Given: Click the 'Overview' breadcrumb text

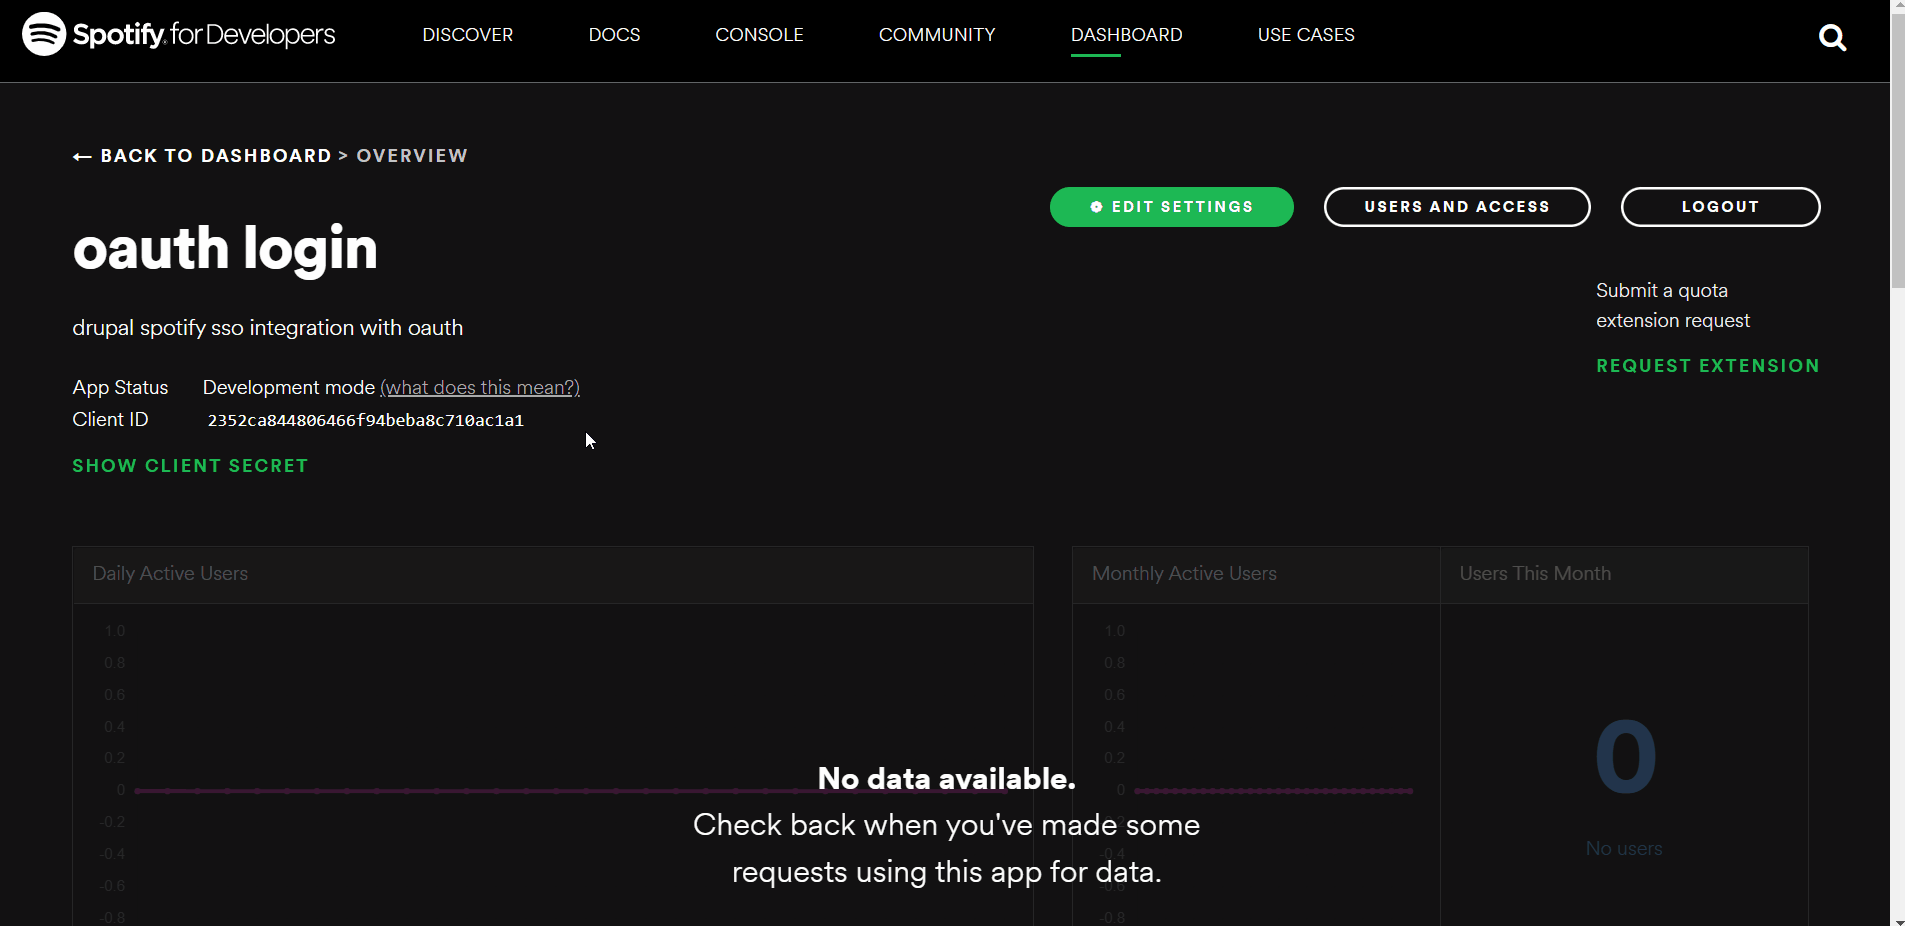Looking at the screenshot, I should pos(412,156).
